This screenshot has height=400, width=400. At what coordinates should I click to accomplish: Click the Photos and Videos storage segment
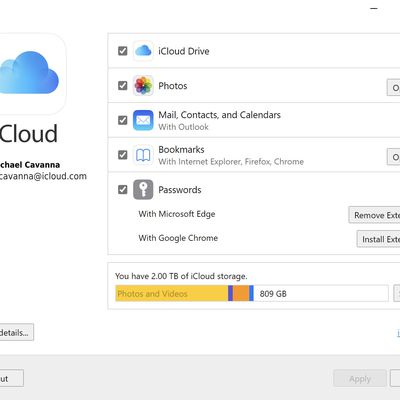(172, 293)
